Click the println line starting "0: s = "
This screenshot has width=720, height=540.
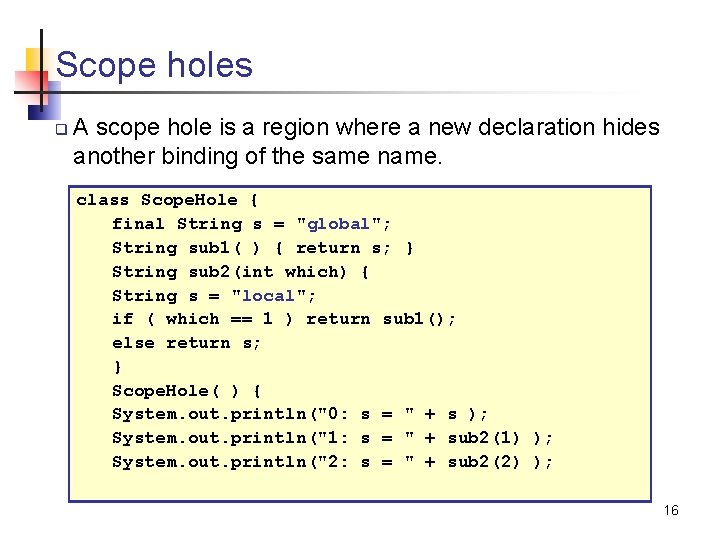click(299, 414)
